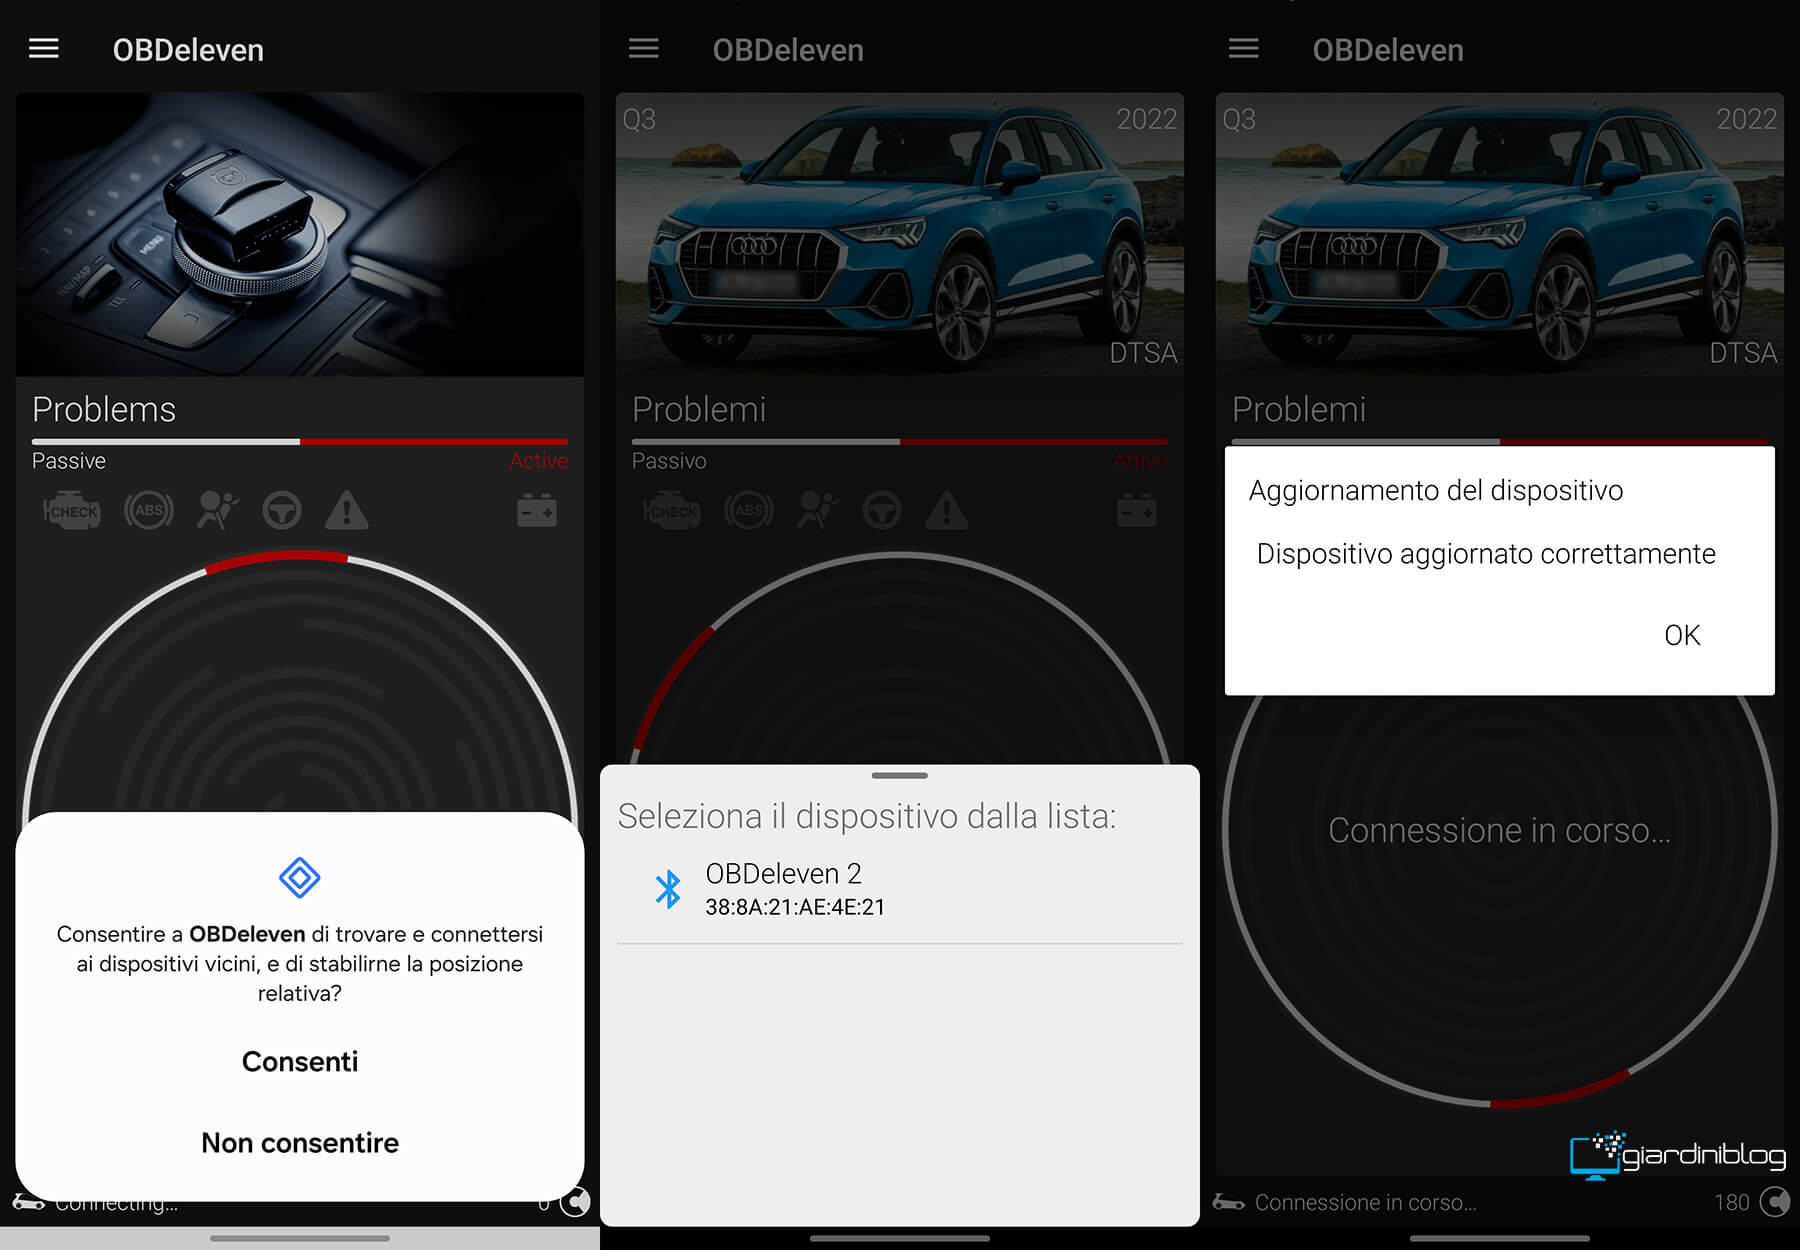This screenshot has width=1800, height=1250.
Task: Switch to Passivo tab in middle screen
Action: [669, 461]
